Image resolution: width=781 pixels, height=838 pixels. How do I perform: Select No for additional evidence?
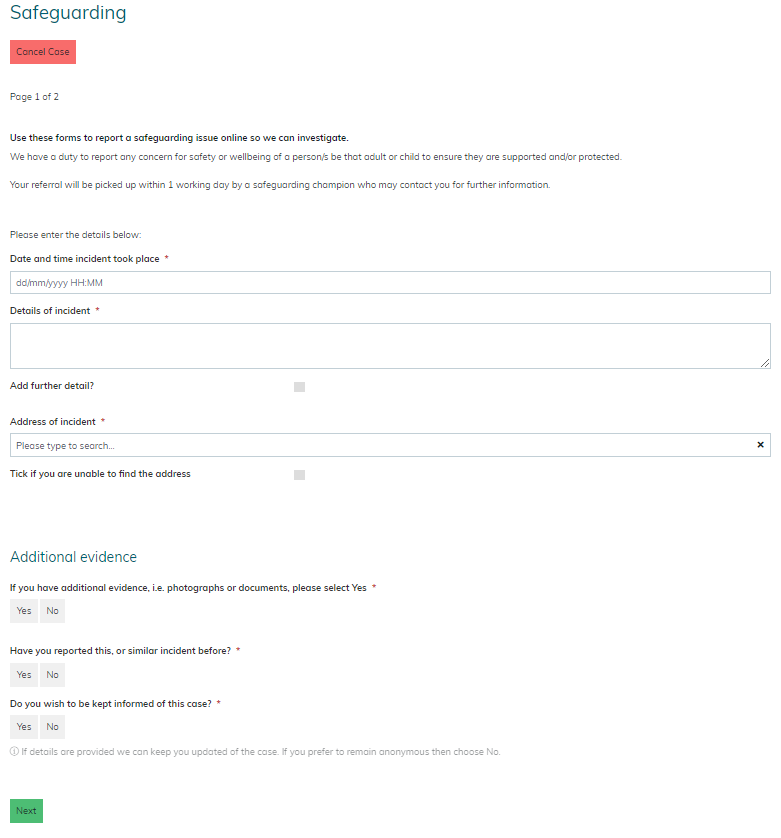point(52,611)
